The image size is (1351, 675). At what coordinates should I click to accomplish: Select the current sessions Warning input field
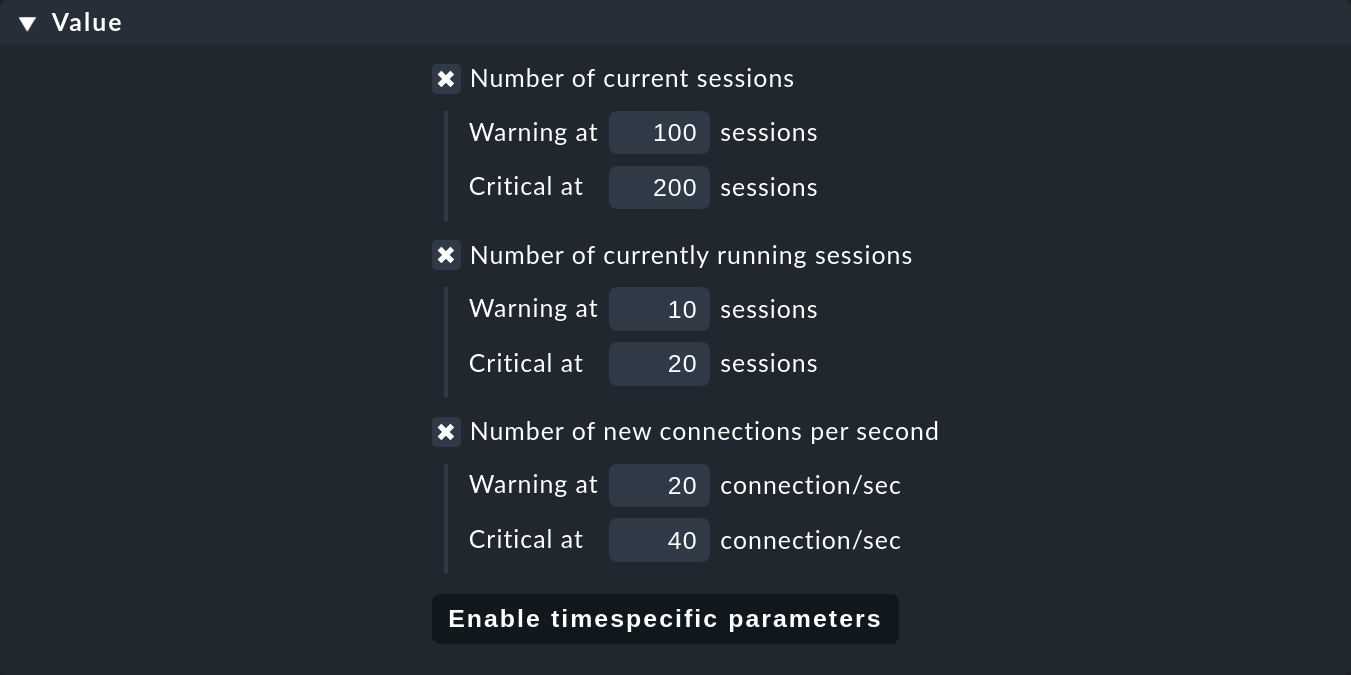659,132
